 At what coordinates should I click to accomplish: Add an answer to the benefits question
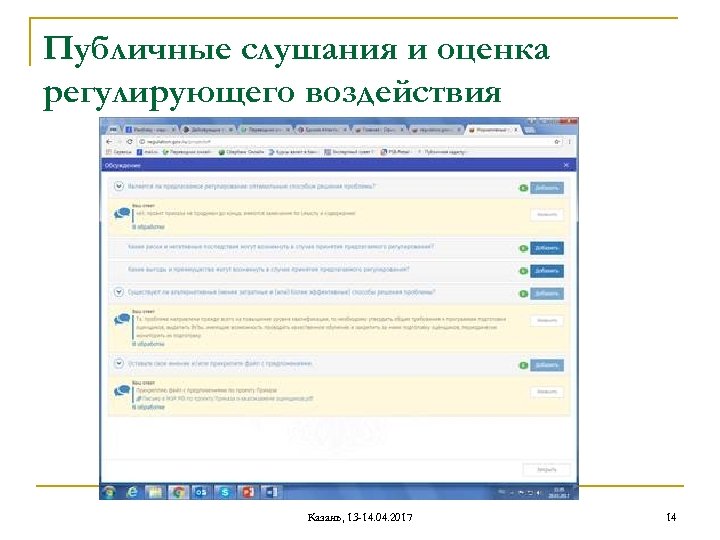click(547, 271)
